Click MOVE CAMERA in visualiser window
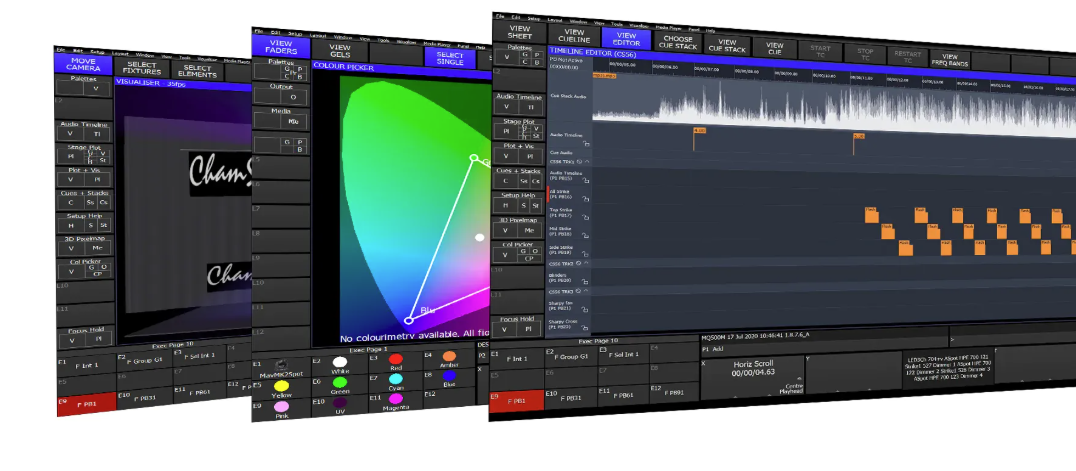The width and height of the screenshot is (1076, 471). point(84,65)
